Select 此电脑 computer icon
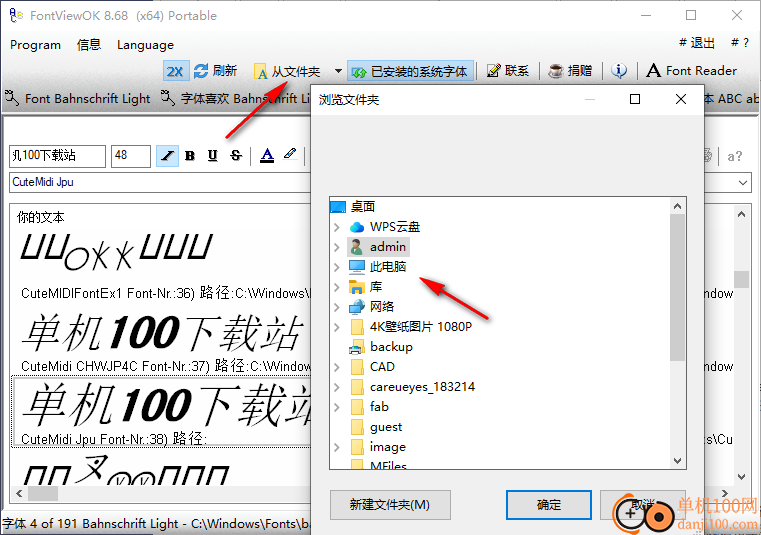 point(357,267)
